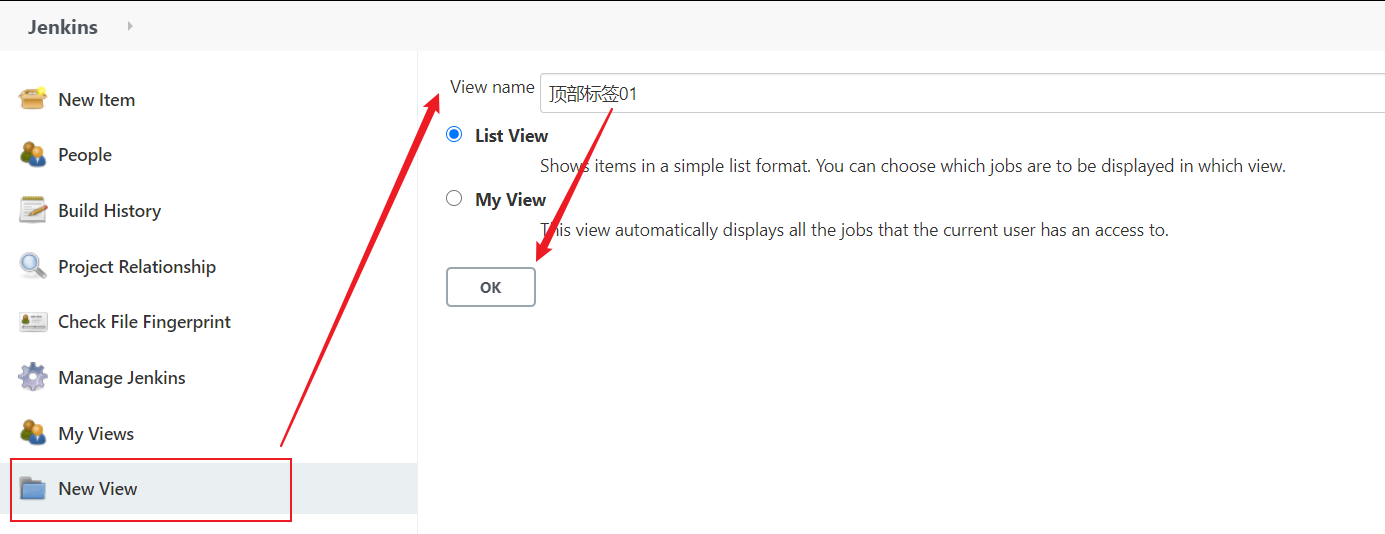
Task: Open Manage Jenkins text link
Action: click(x=122, y=377)
